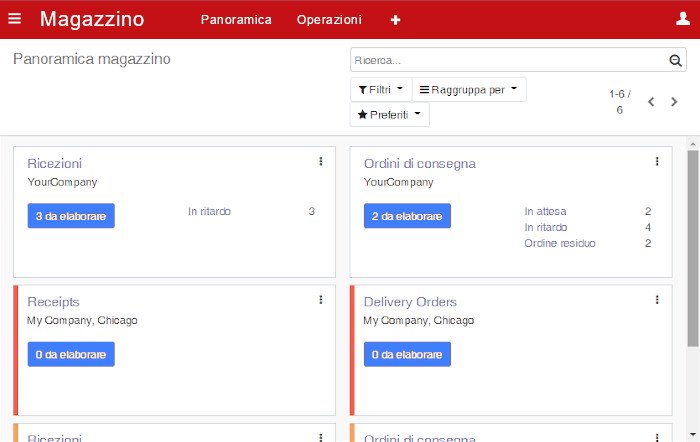
Task: Click the 3 da elaborare button
Action: coord(71,216)
